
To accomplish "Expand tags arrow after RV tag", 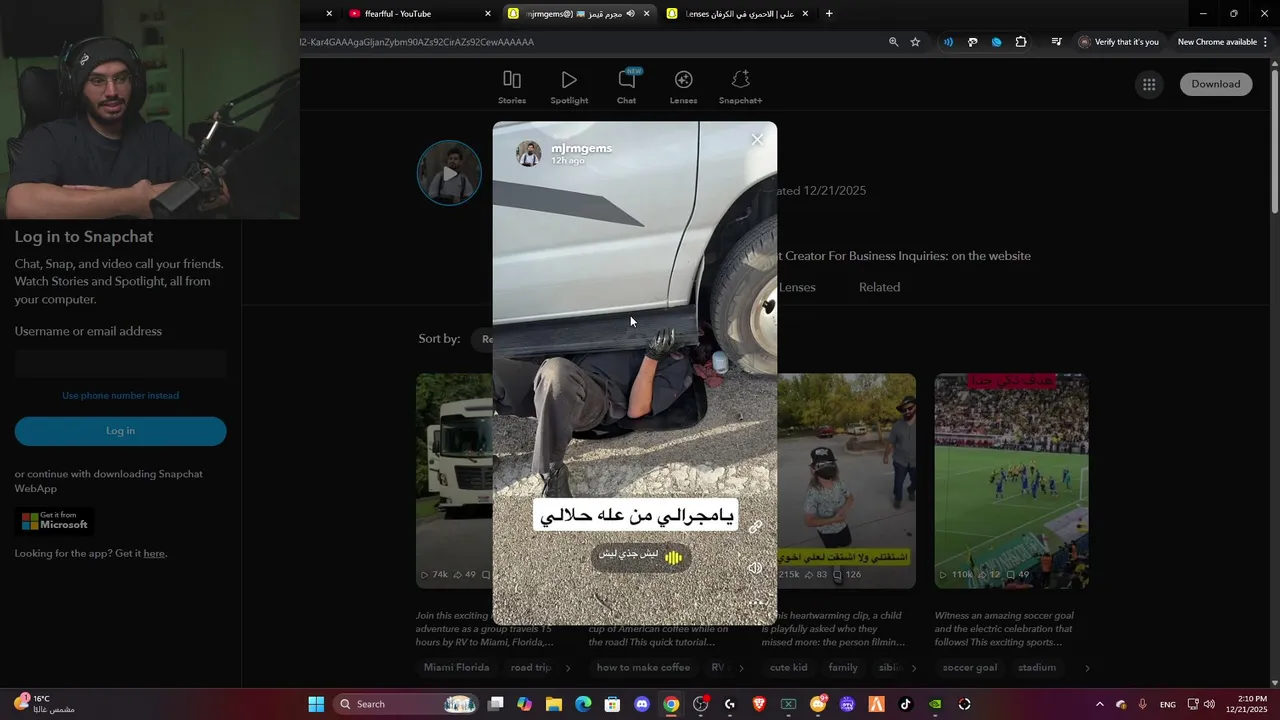I will coord(741,667).
